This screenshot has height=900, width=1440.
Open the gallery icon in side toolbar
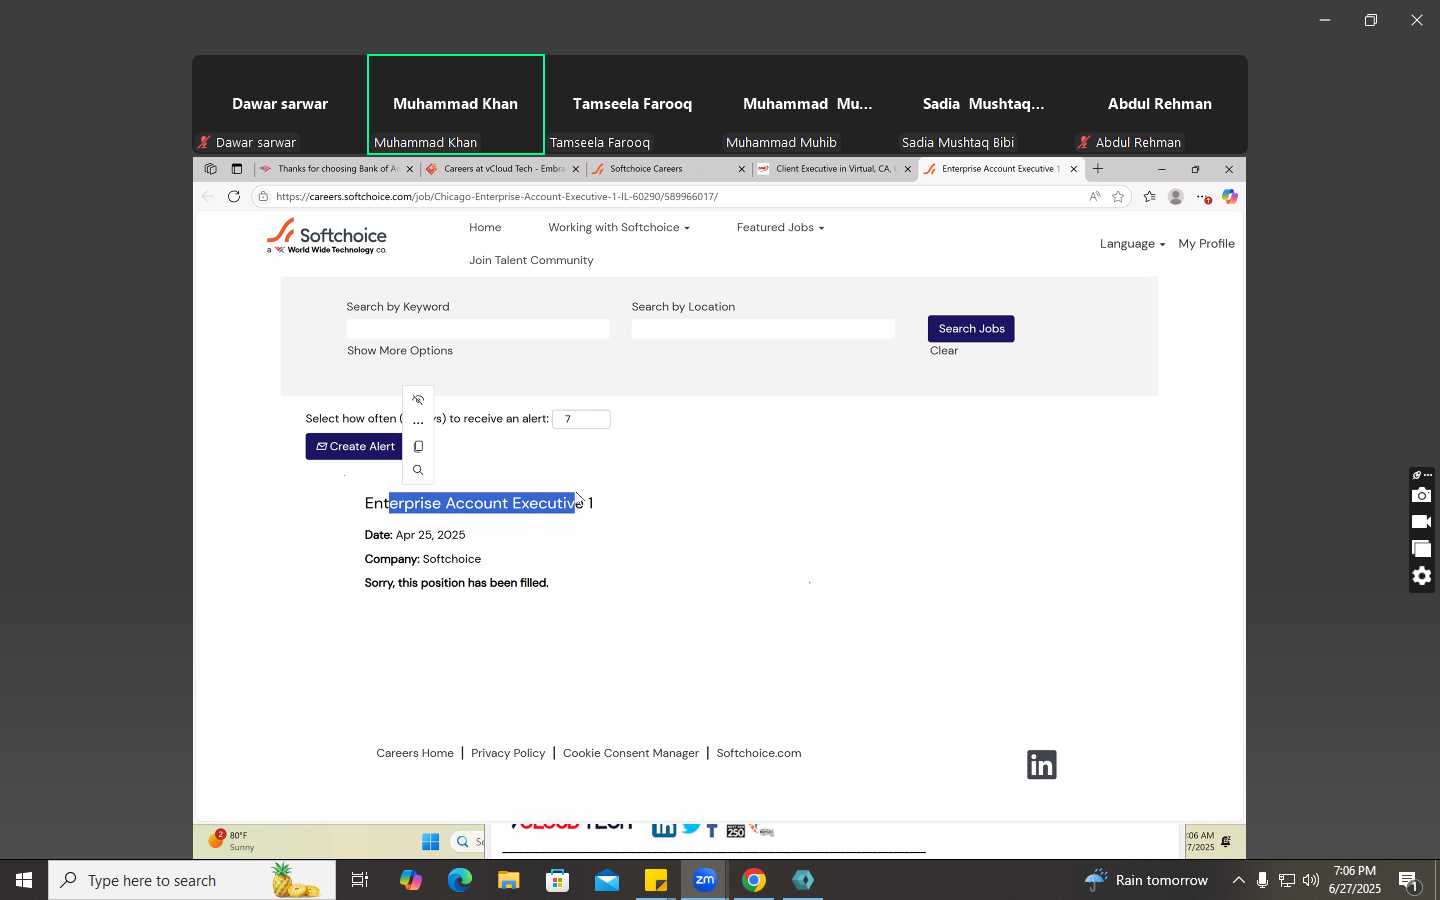(x=1422, y=549)
